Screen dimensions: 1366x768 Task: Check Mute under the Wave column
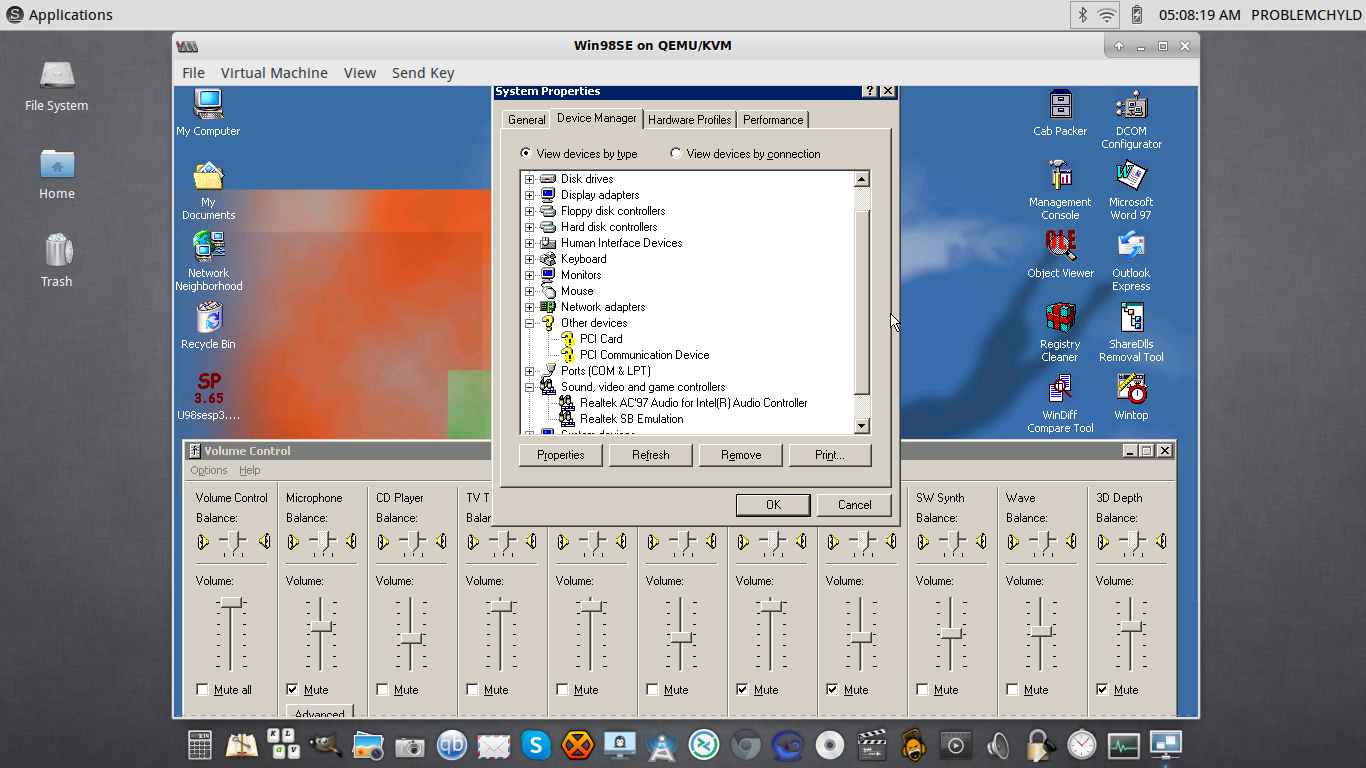coord(1013,690)
